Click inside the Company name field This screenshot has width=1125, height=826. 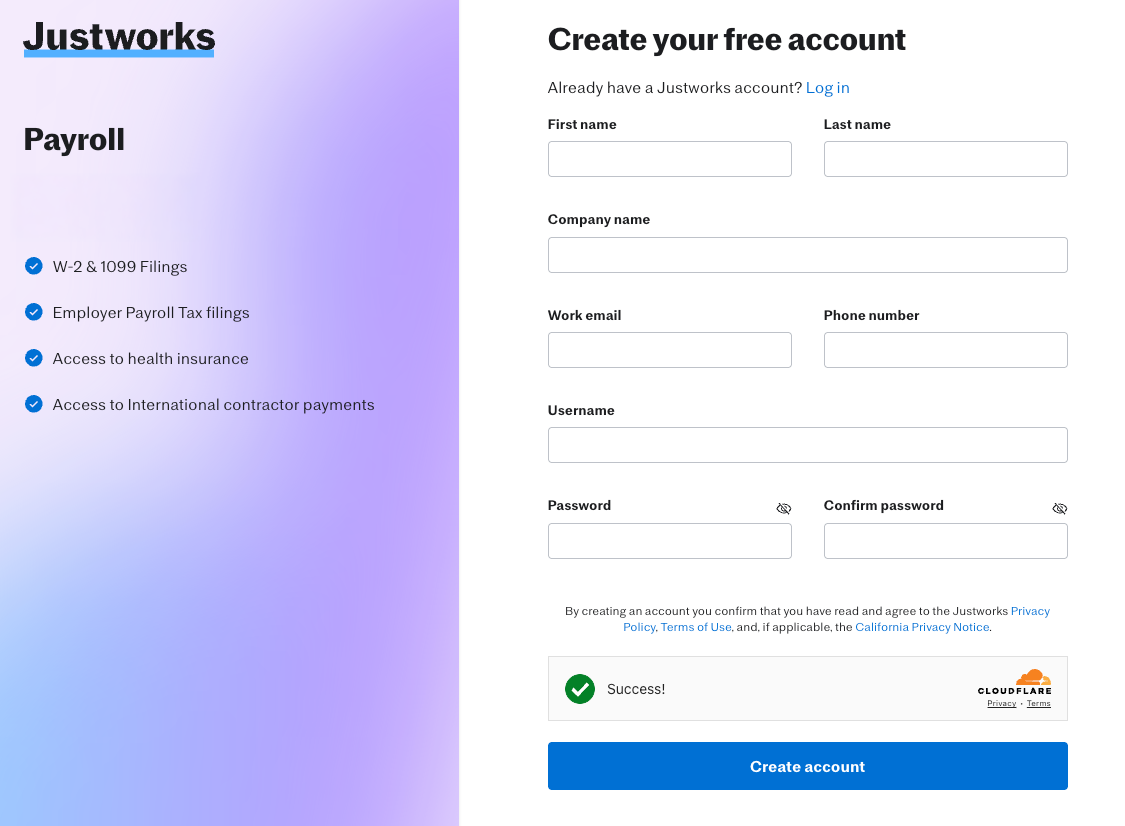pos(807,255)
